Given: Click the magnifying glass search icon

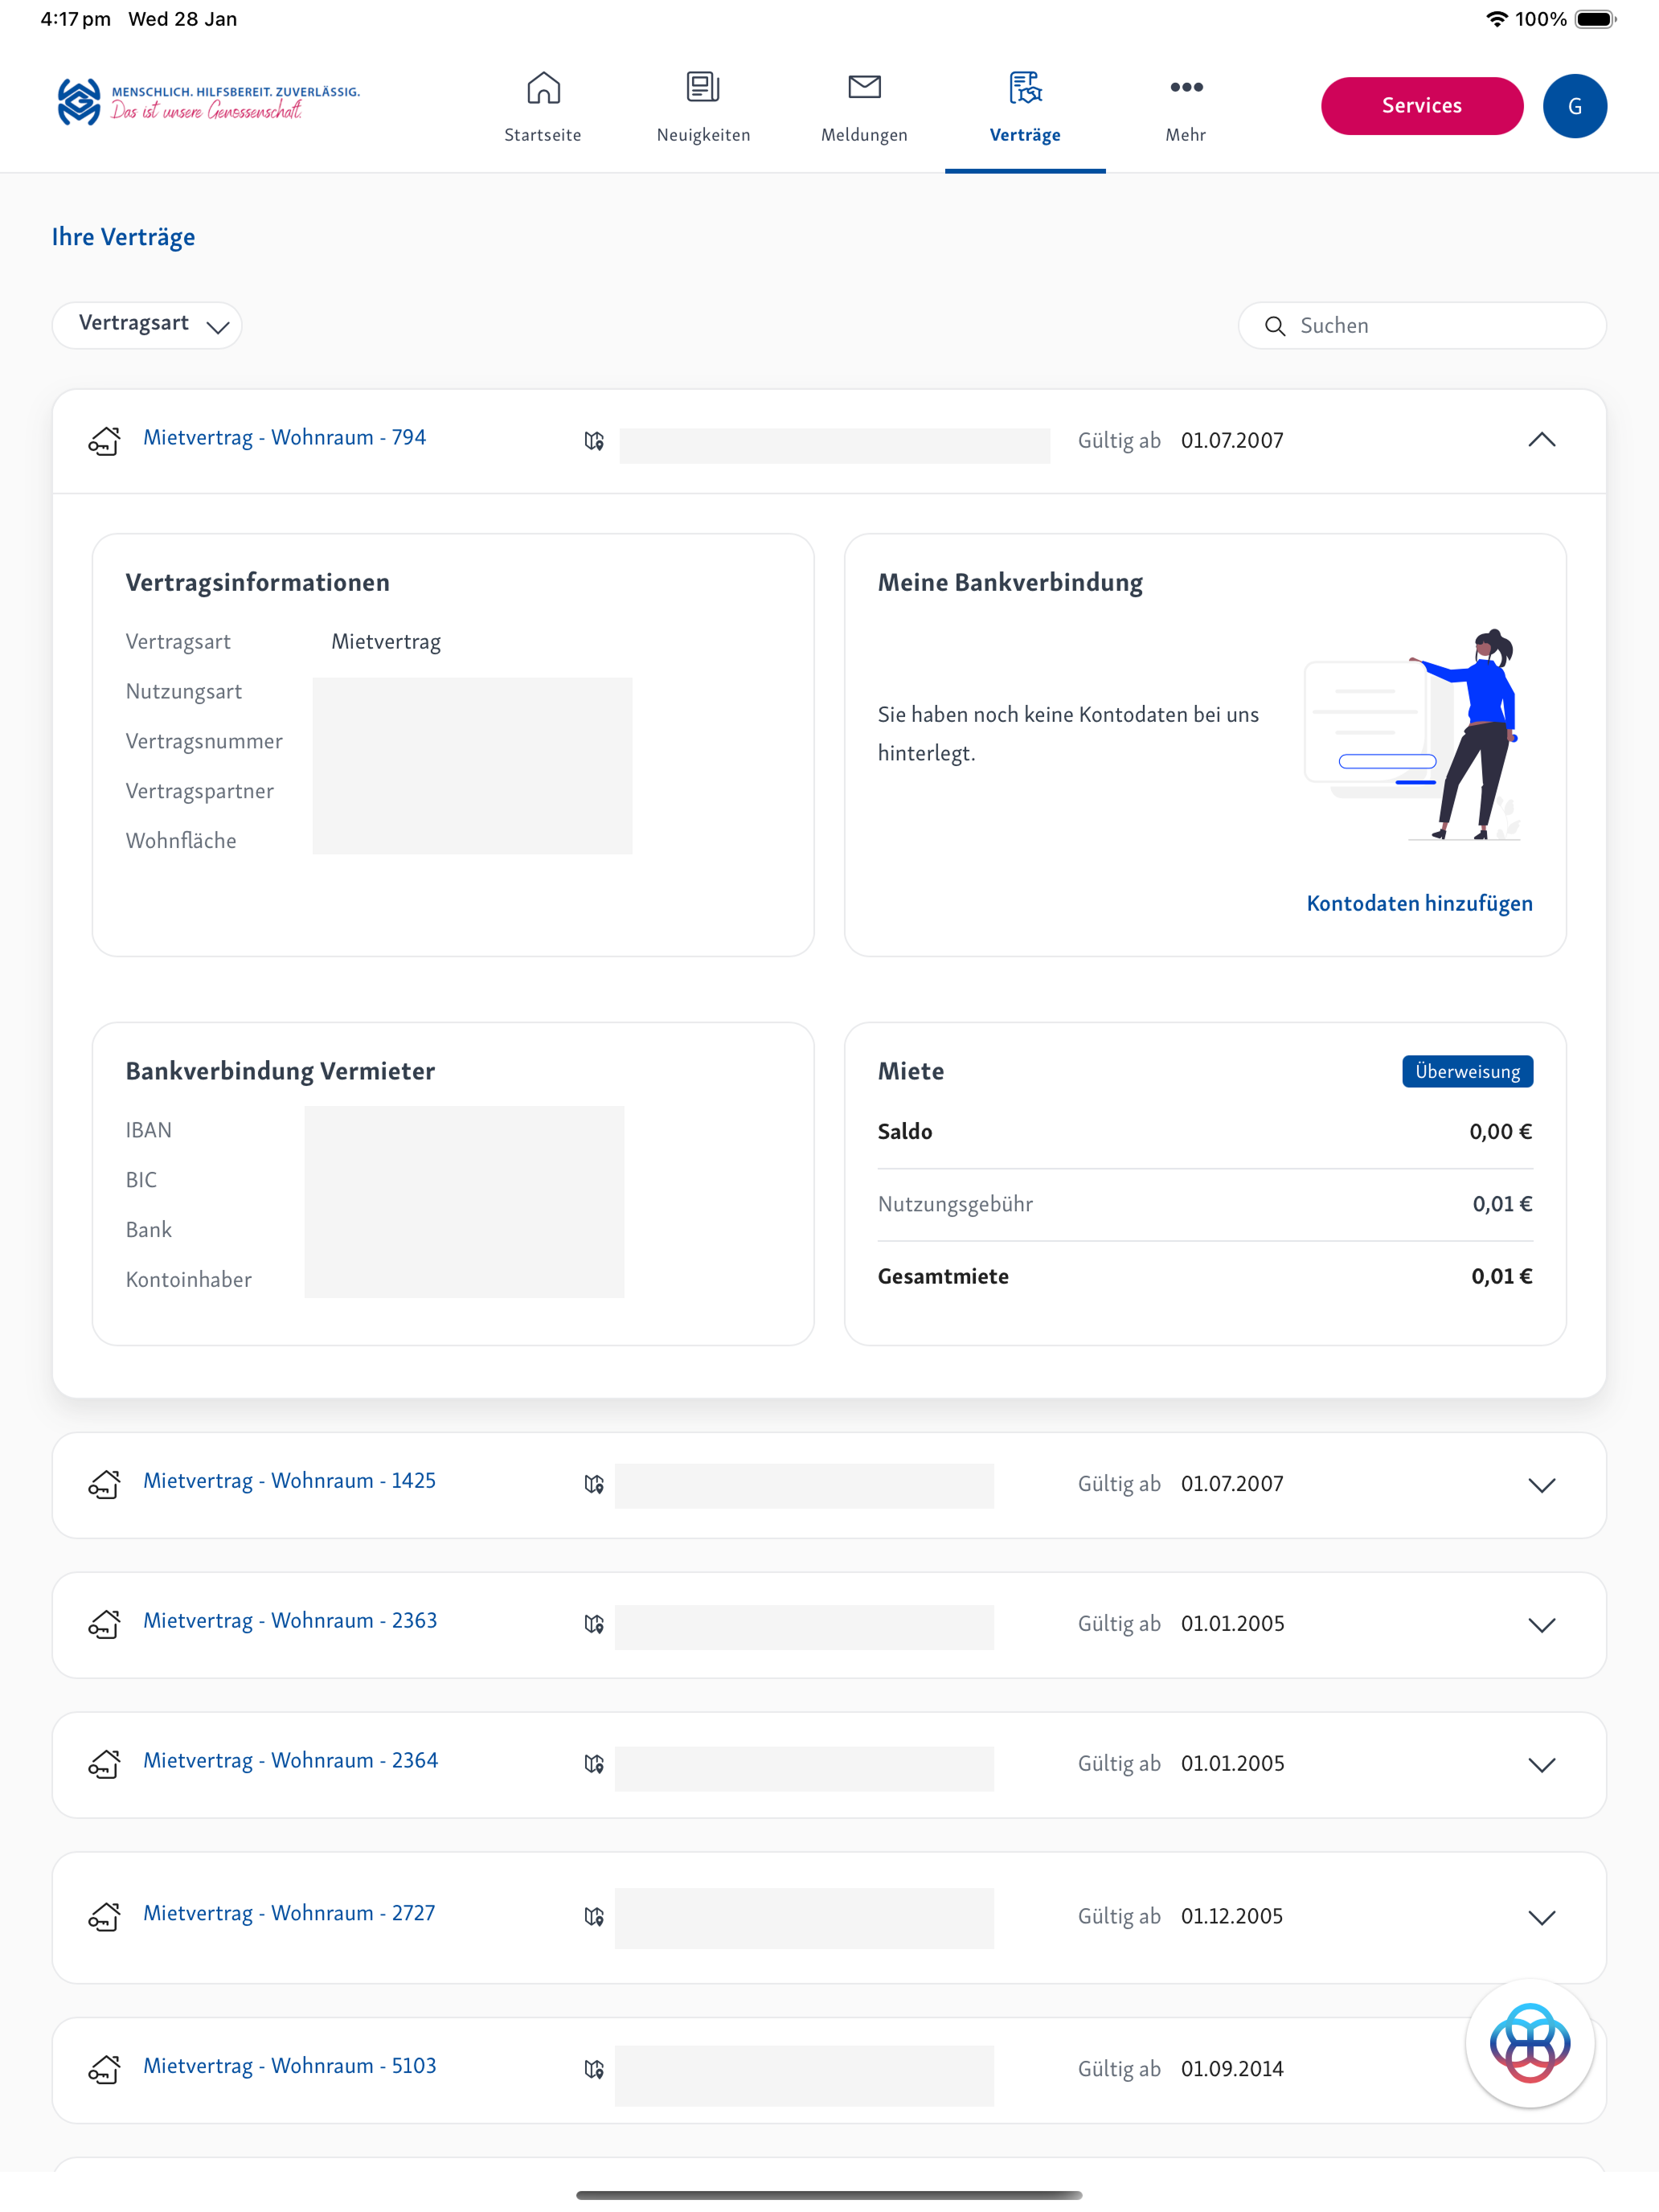Looking at the screenshot, I should pyautogui.click(x=1274, y=326).
